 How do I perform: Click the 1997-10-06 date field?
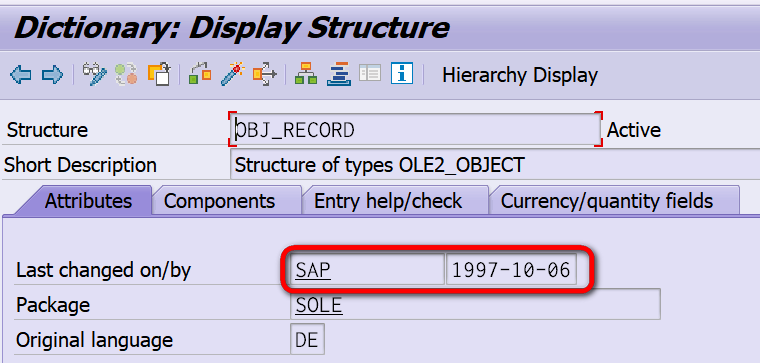click(511, 270)
